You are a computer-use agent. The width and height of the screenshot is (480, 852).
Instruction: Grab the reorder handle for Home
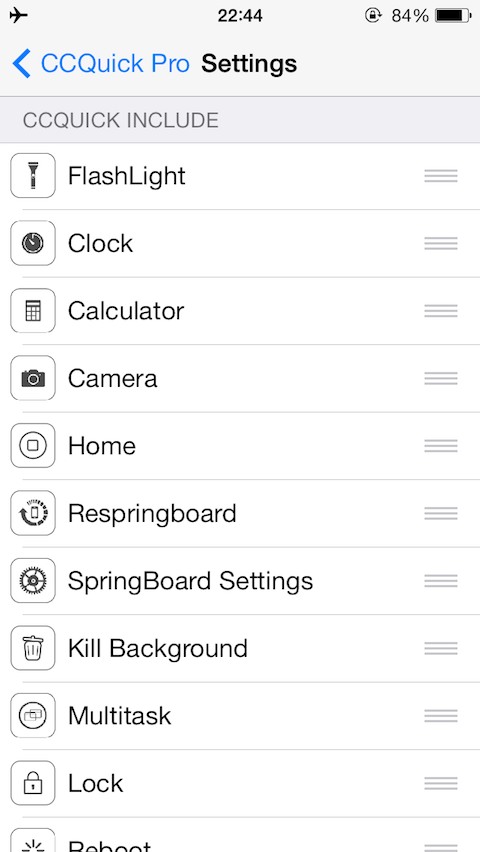(x=441, y=446)
